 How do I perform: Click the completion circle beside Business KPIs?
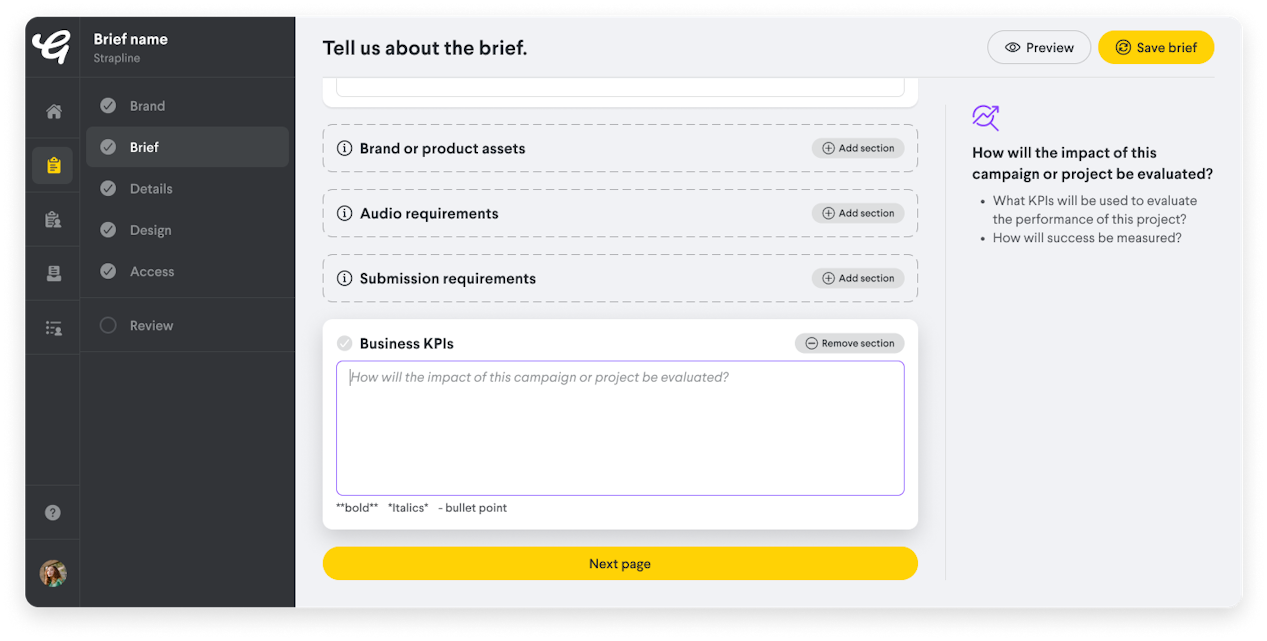coord(344,342)
